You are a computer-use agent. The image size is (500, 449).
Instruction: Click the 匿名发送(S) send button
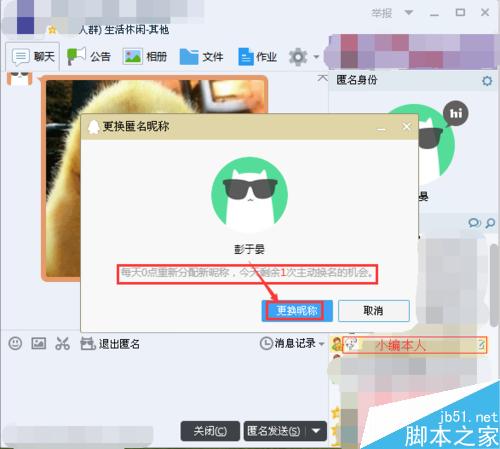coord(275,431)
